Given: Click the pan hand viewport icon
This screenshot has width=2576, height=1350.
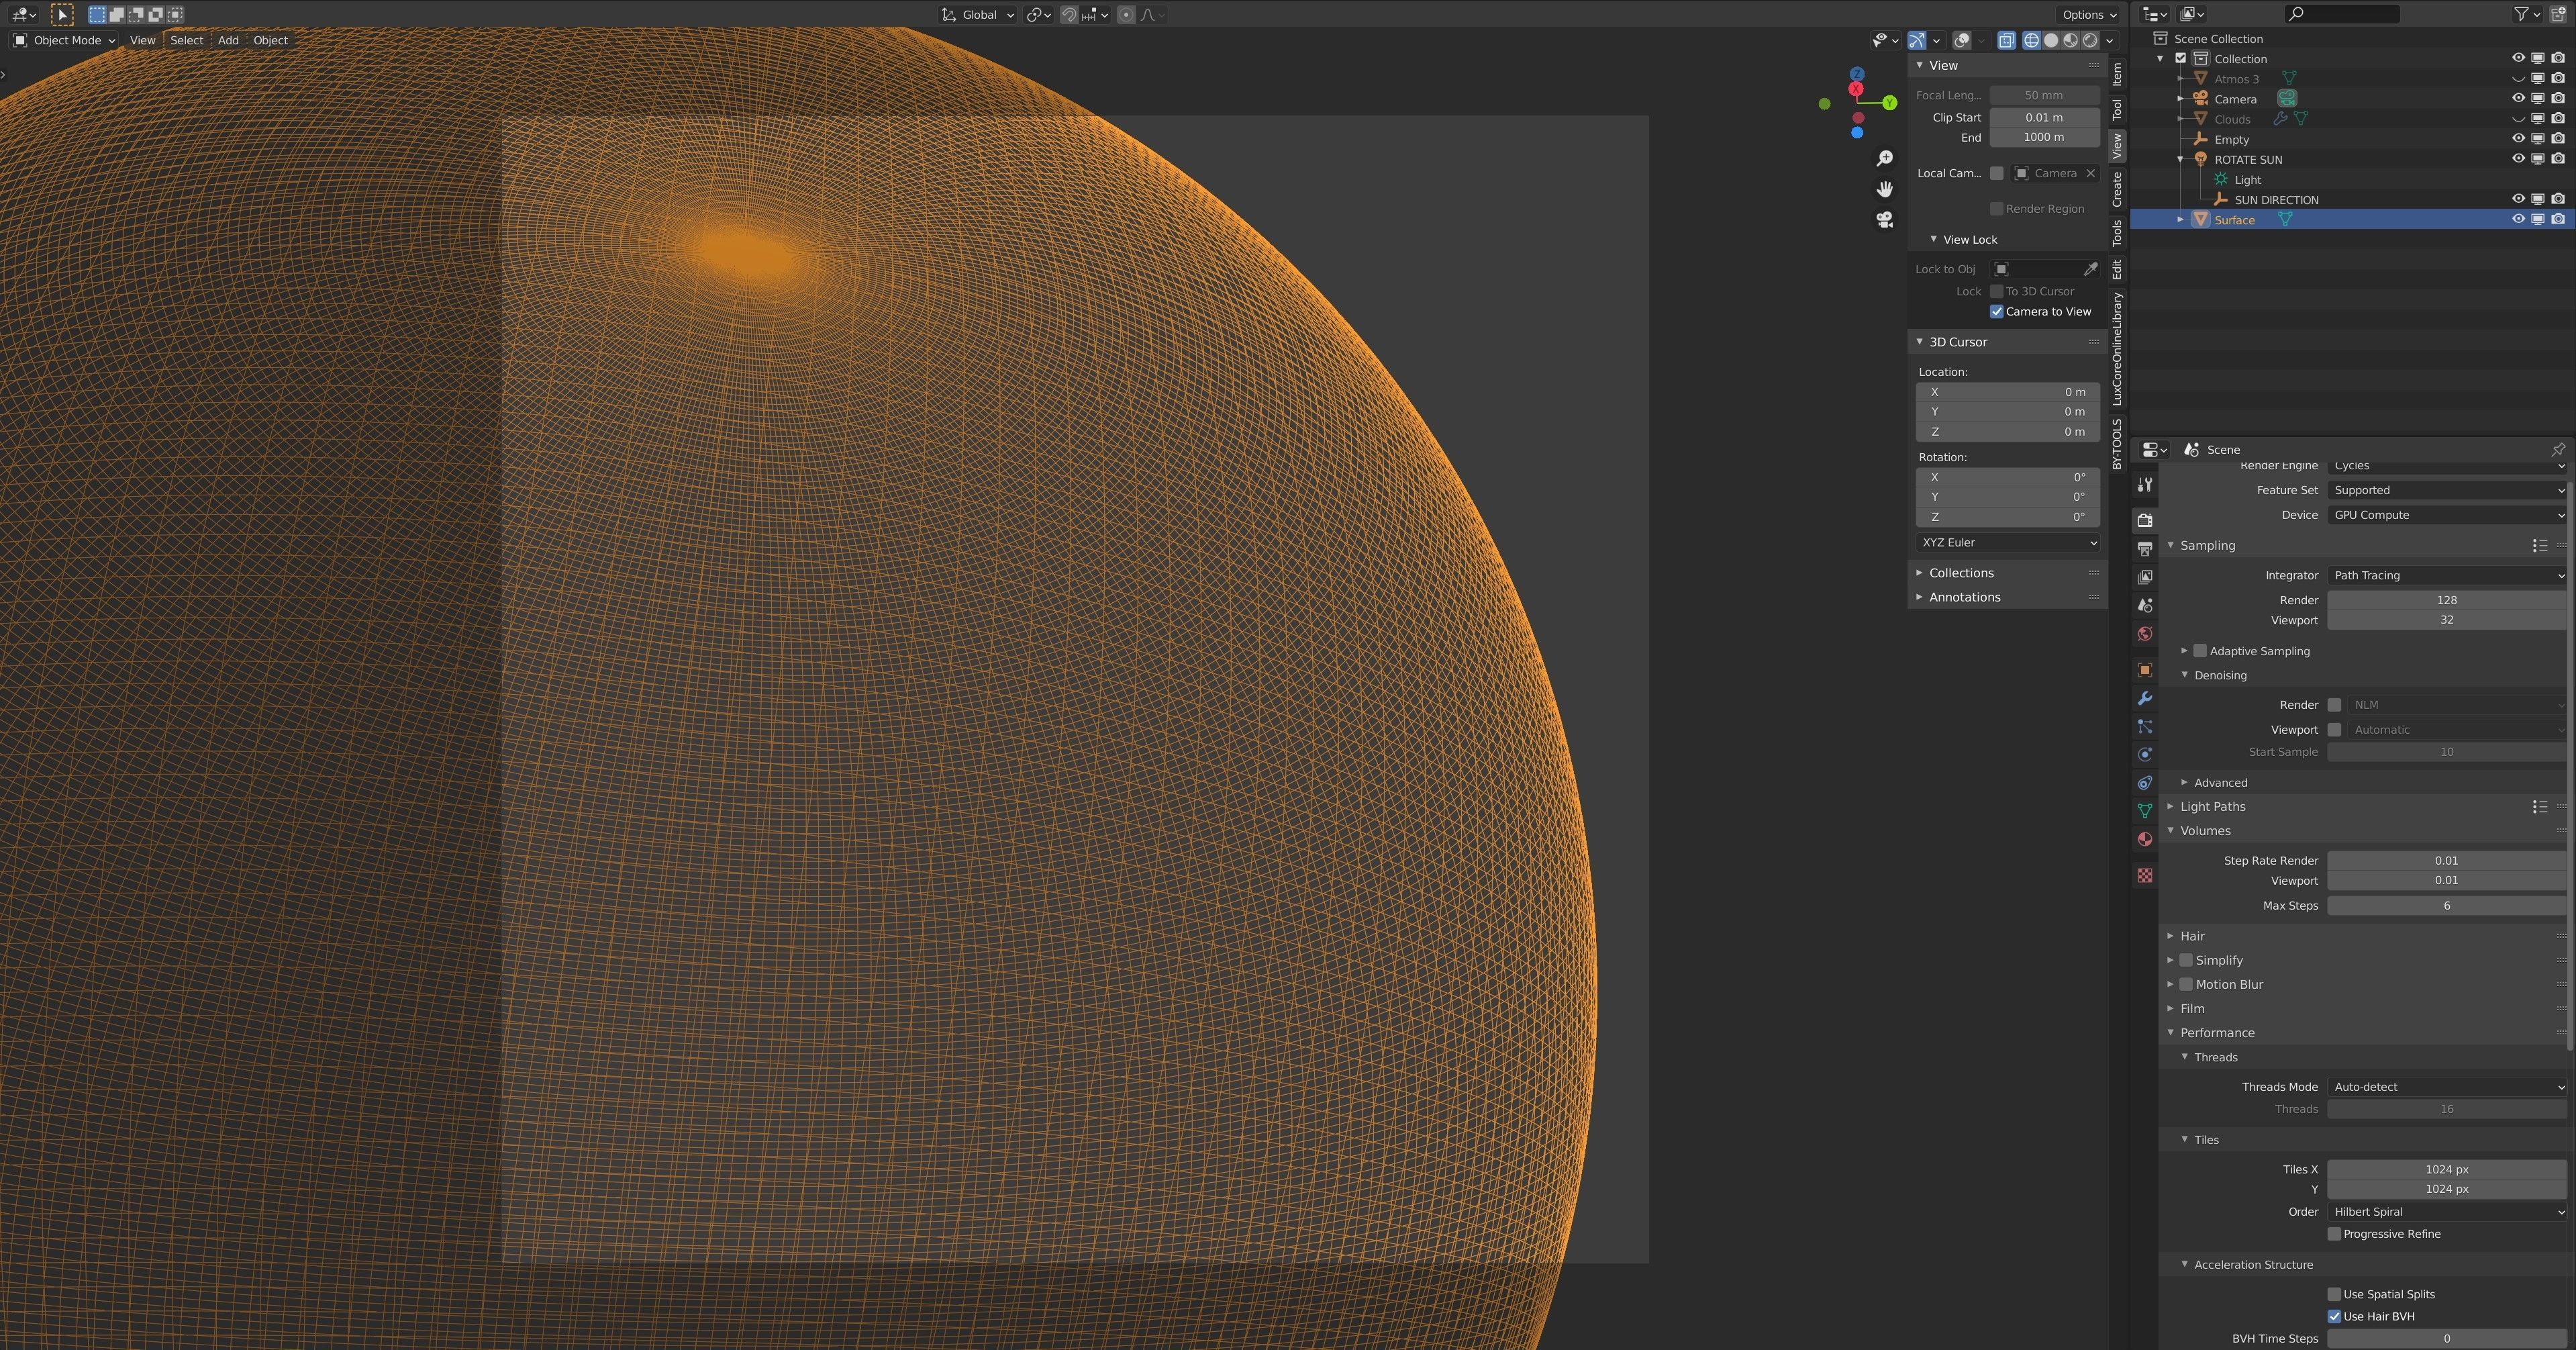Looking at the screenshot, I should click(1885, 189).
